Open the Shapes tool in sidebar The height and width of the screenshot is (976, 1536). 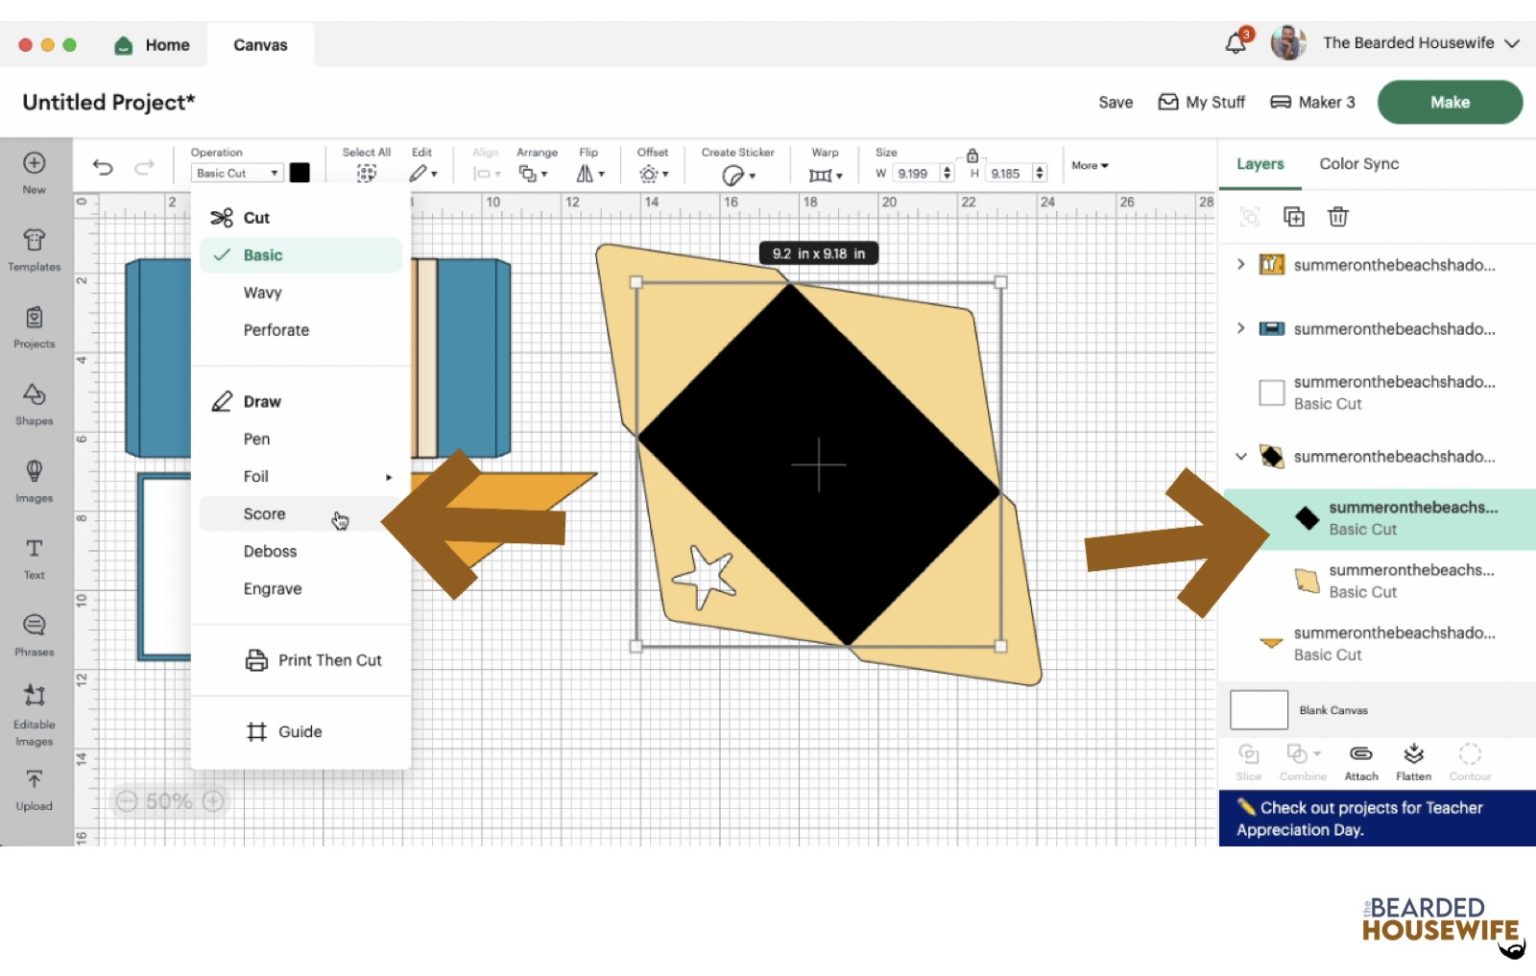coord(34,403)
